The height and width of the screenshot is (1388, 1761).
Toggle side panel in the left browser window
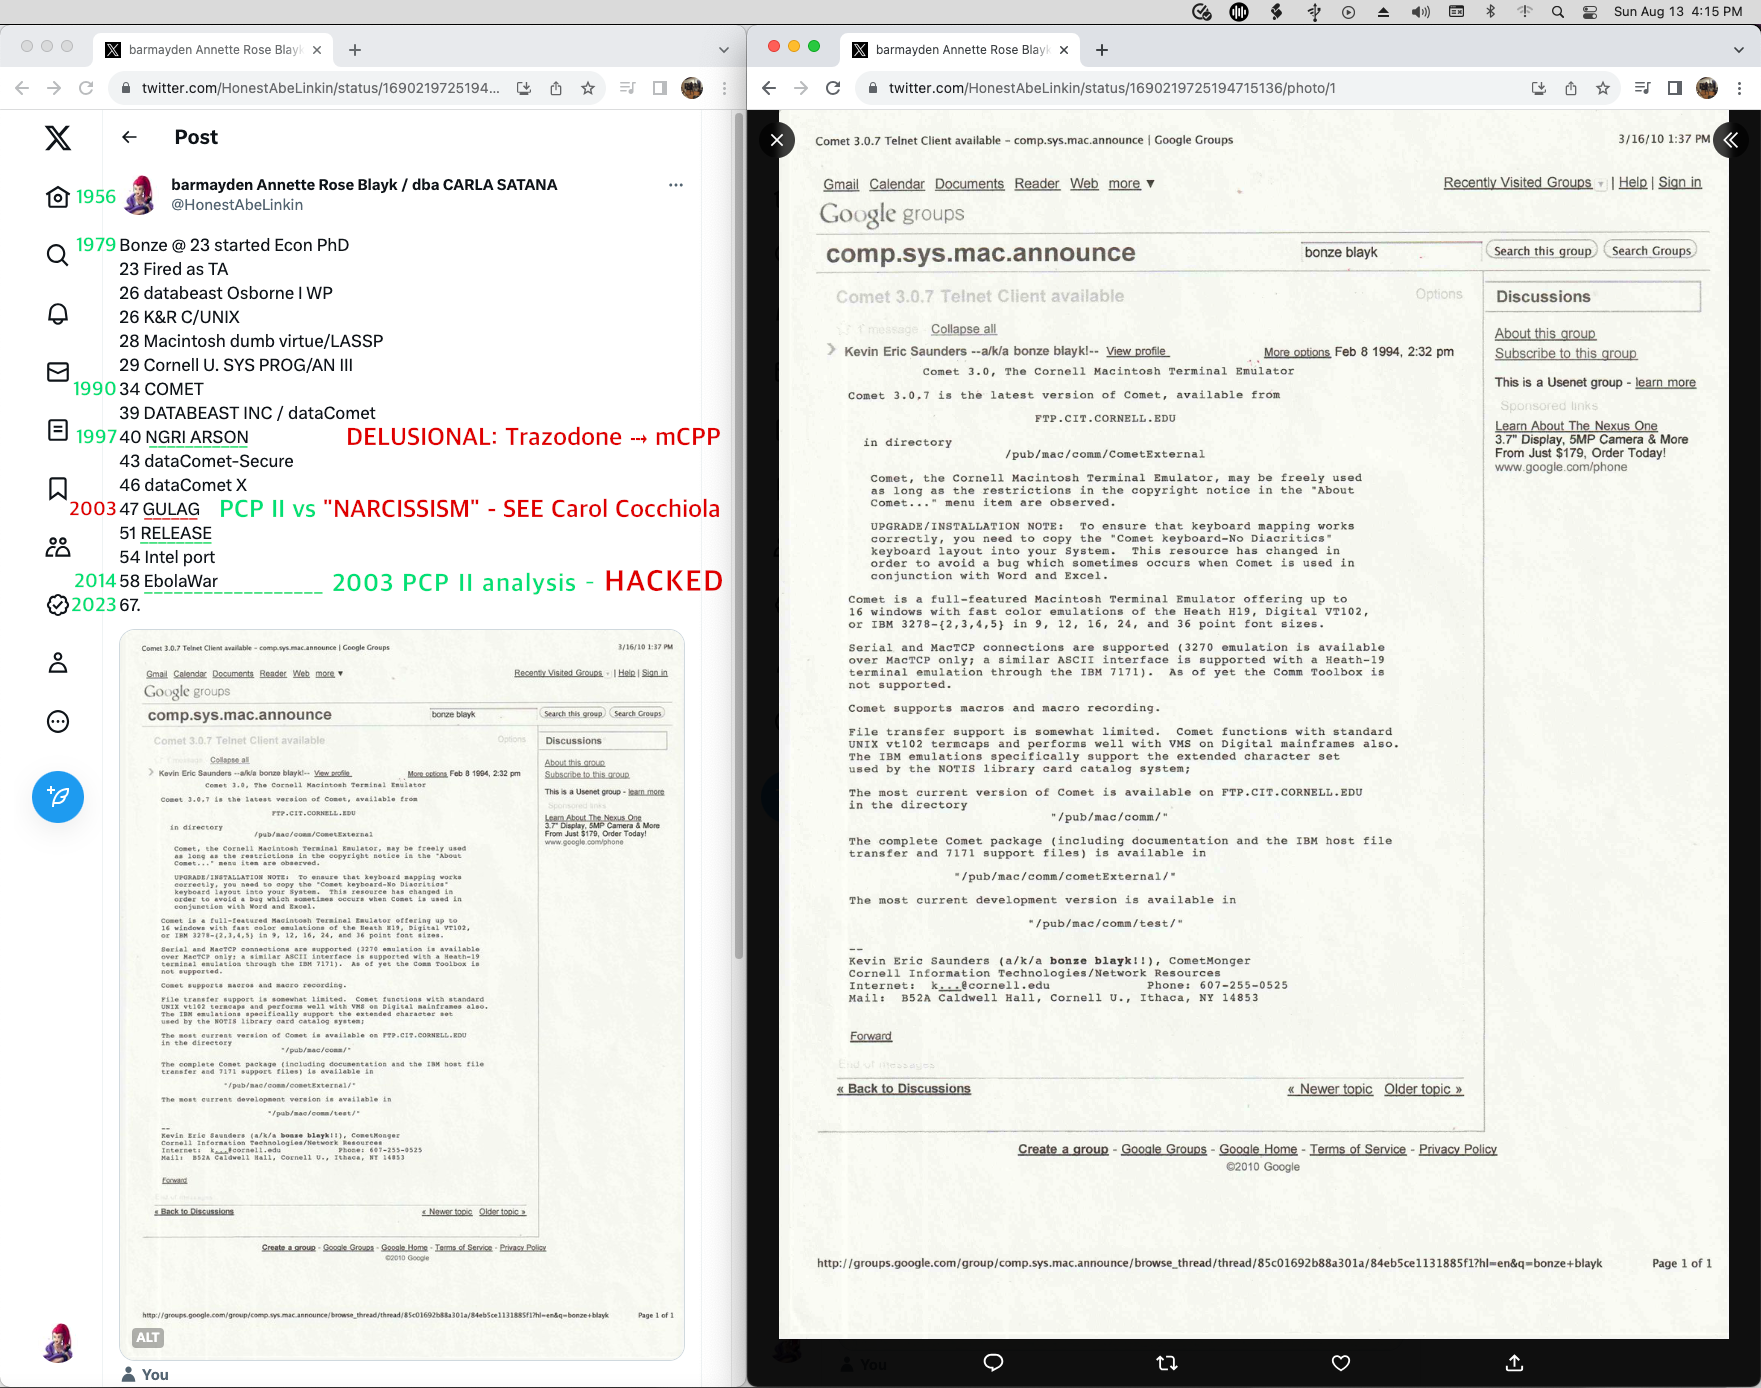[660, 88]
